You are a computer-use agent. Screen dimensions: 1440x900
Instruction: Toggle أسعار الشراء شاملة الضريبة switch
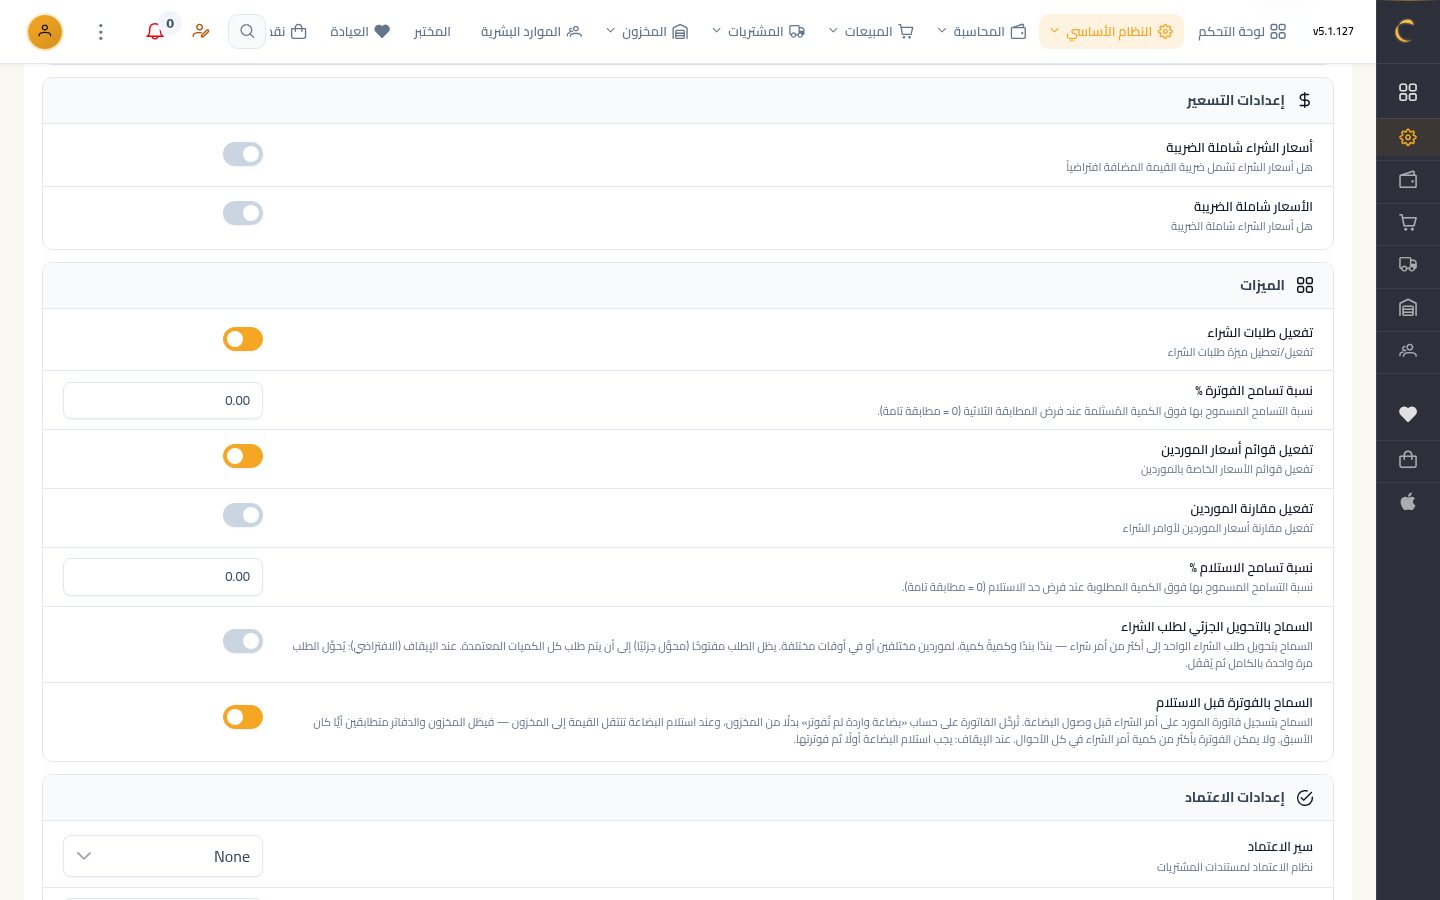(x=243, y=154)
